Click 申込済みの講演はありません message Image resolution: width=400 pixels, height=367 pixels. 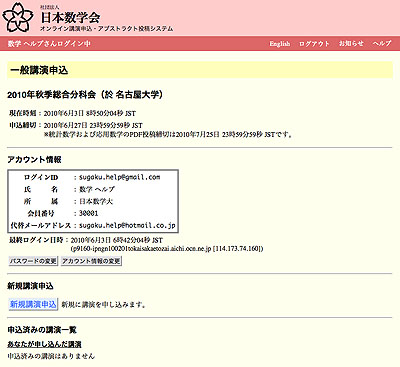pos(51,356)
